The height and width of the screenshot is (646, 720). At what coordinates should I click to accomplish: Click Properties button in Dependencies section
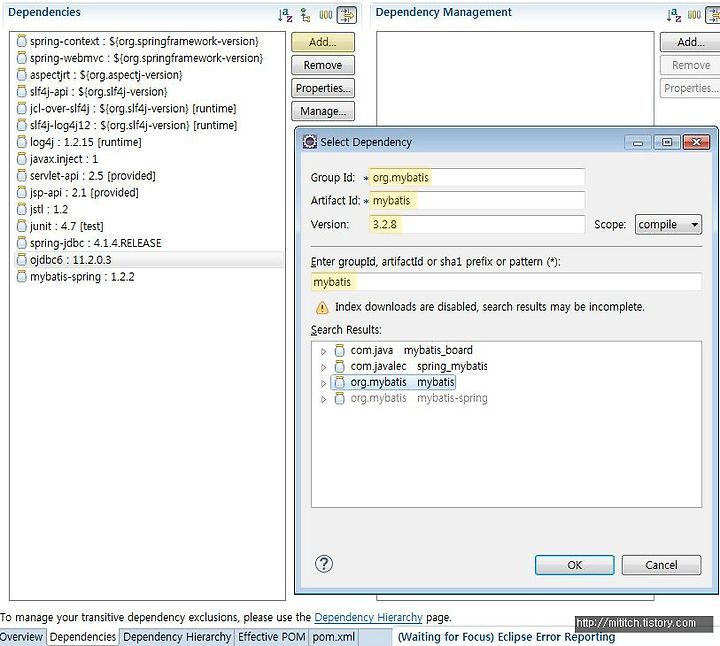323,88
